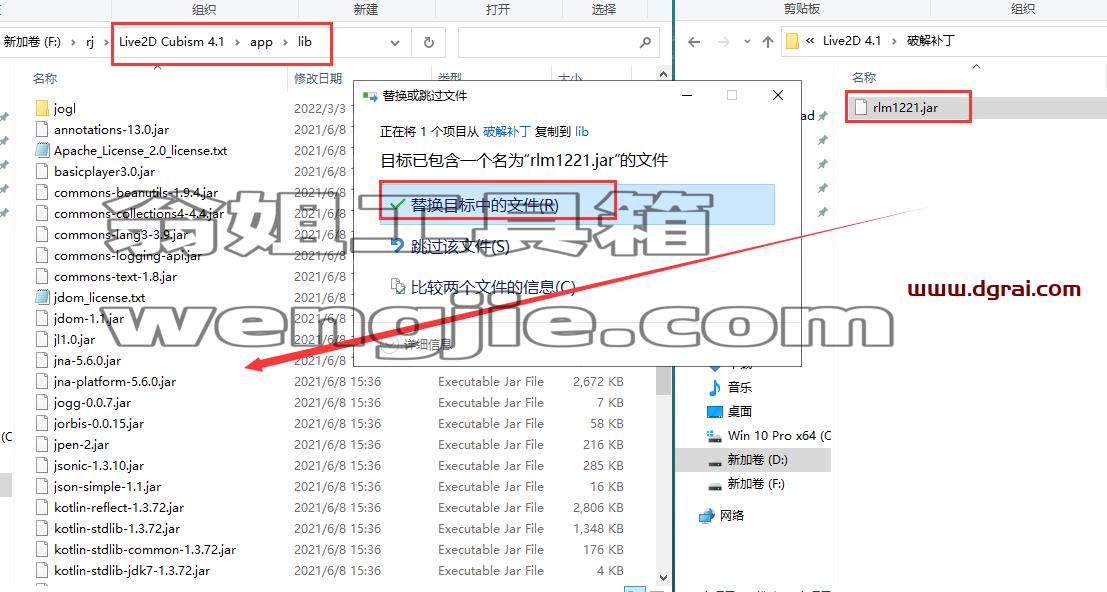The image size is (1107, 592).
Task: Click the lib destination link in dialog
Action: (x=582, y=131)
